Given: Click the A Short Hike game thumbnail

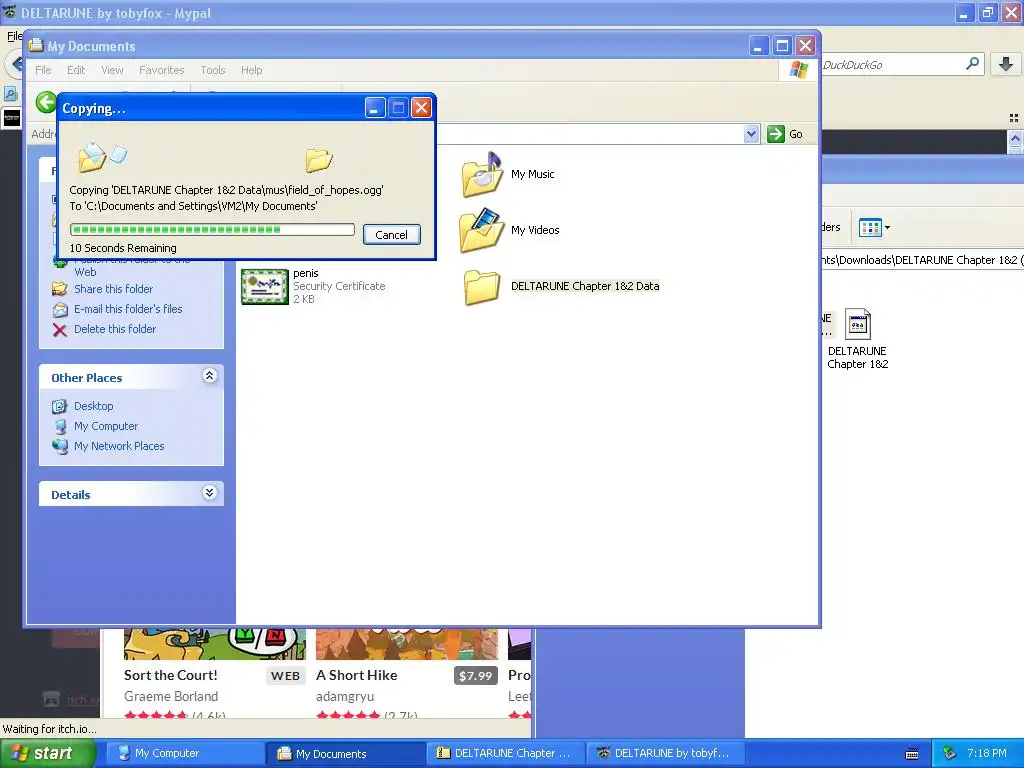Looking at the screenshot, I should (x=407, y=644).
